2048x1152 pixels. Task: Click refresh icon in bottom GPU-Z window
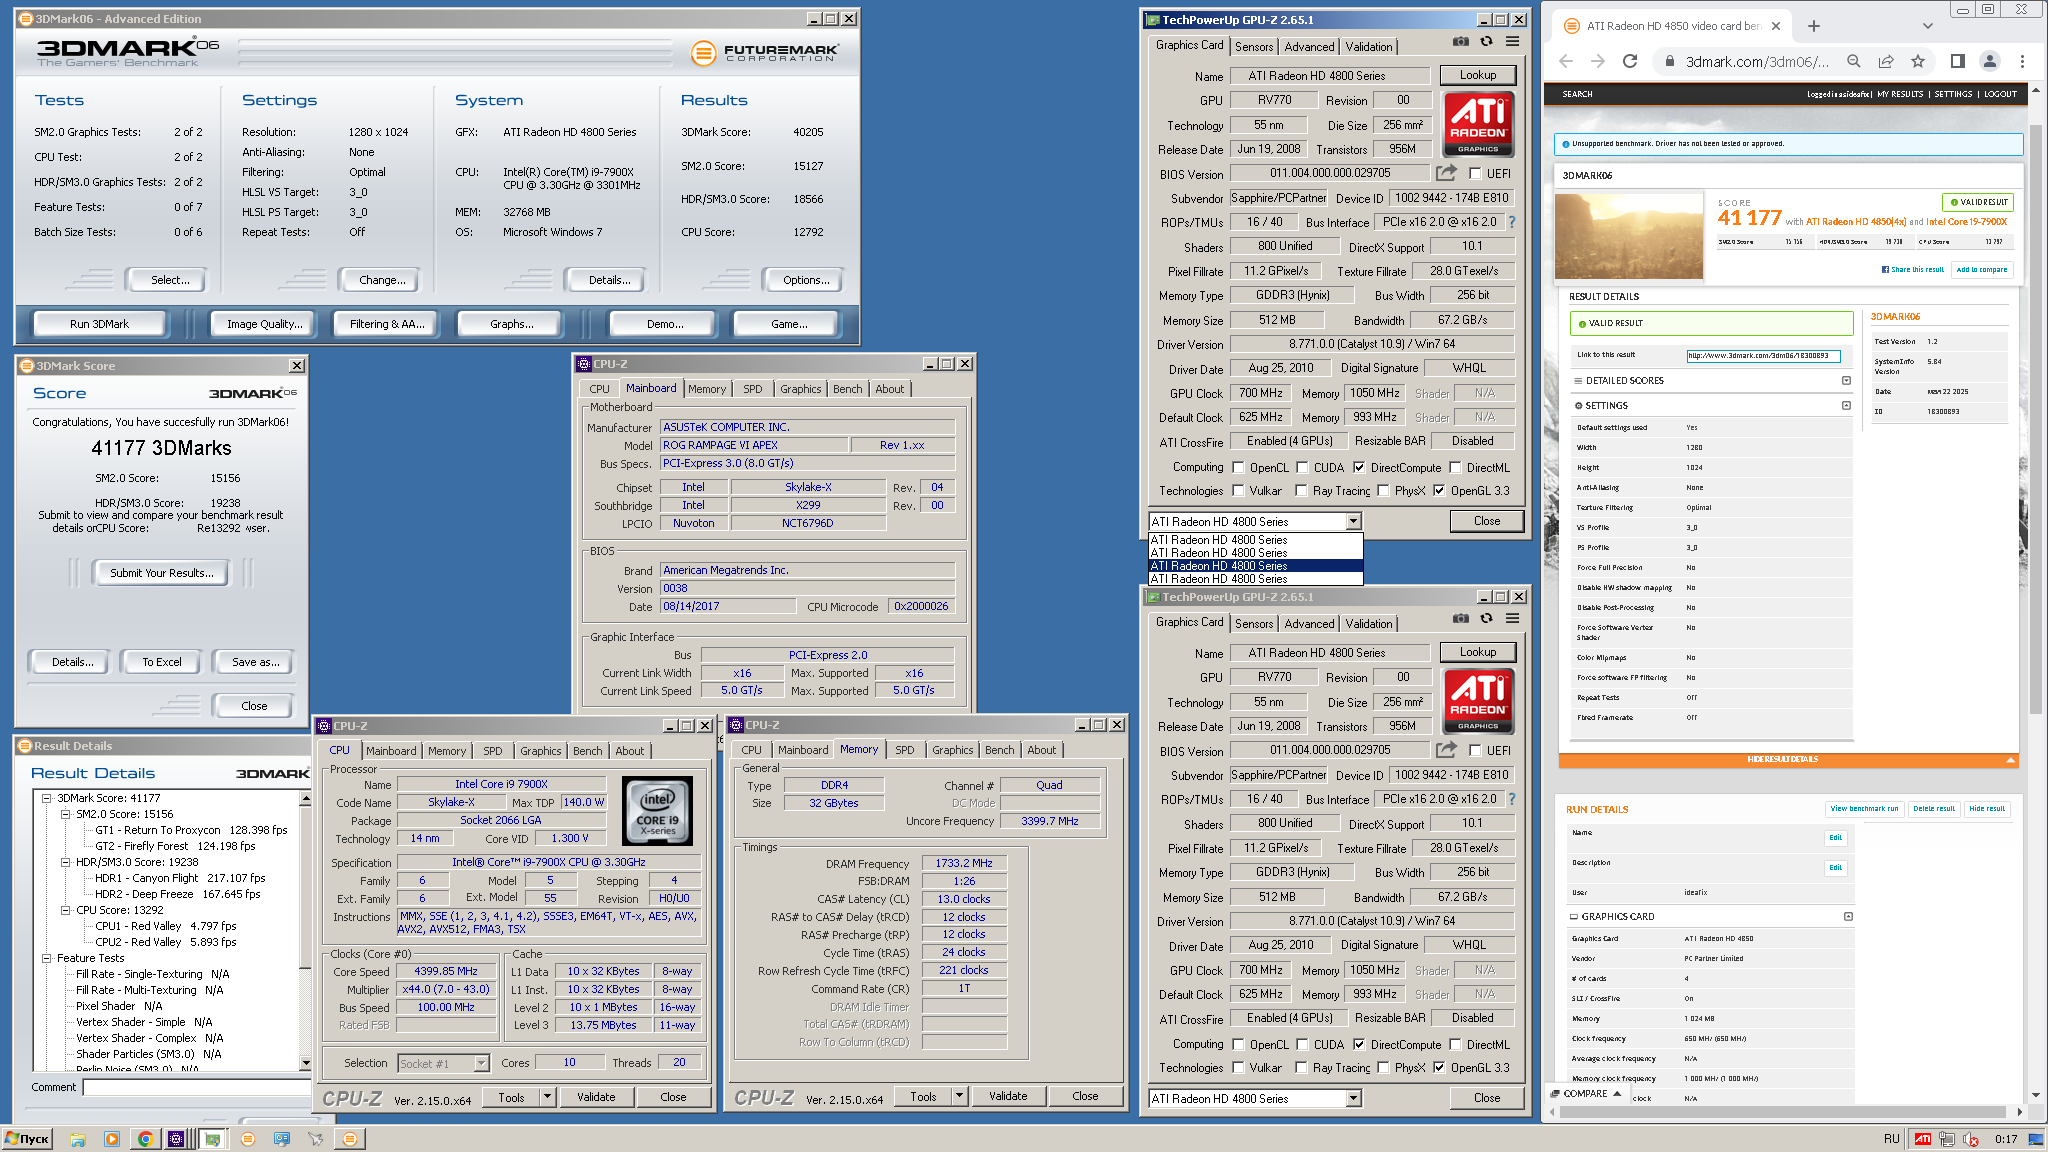[1486, 619]
